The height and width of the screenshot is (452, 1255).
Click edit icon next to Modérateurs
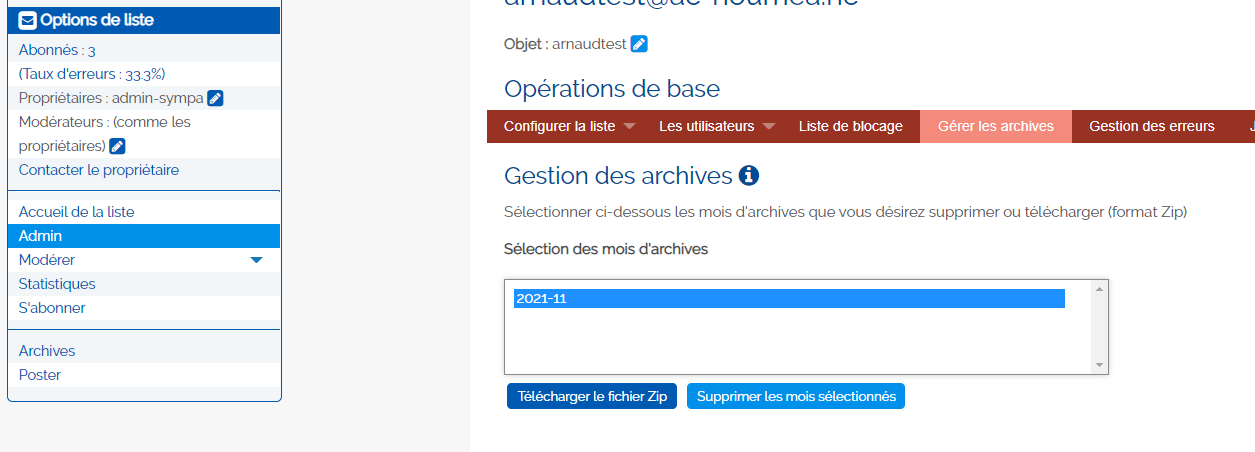pyautogui.click(x=117, y=146)
